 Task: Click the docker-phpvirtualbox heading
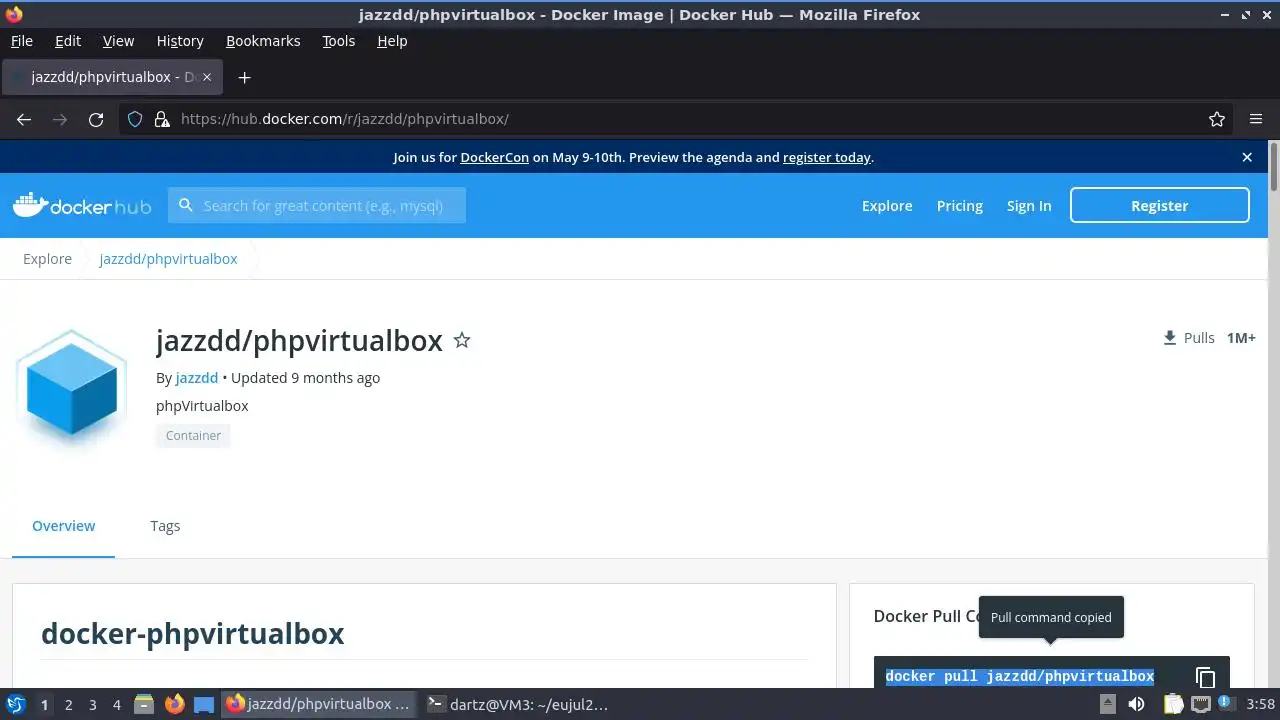[x=192, y=634]
